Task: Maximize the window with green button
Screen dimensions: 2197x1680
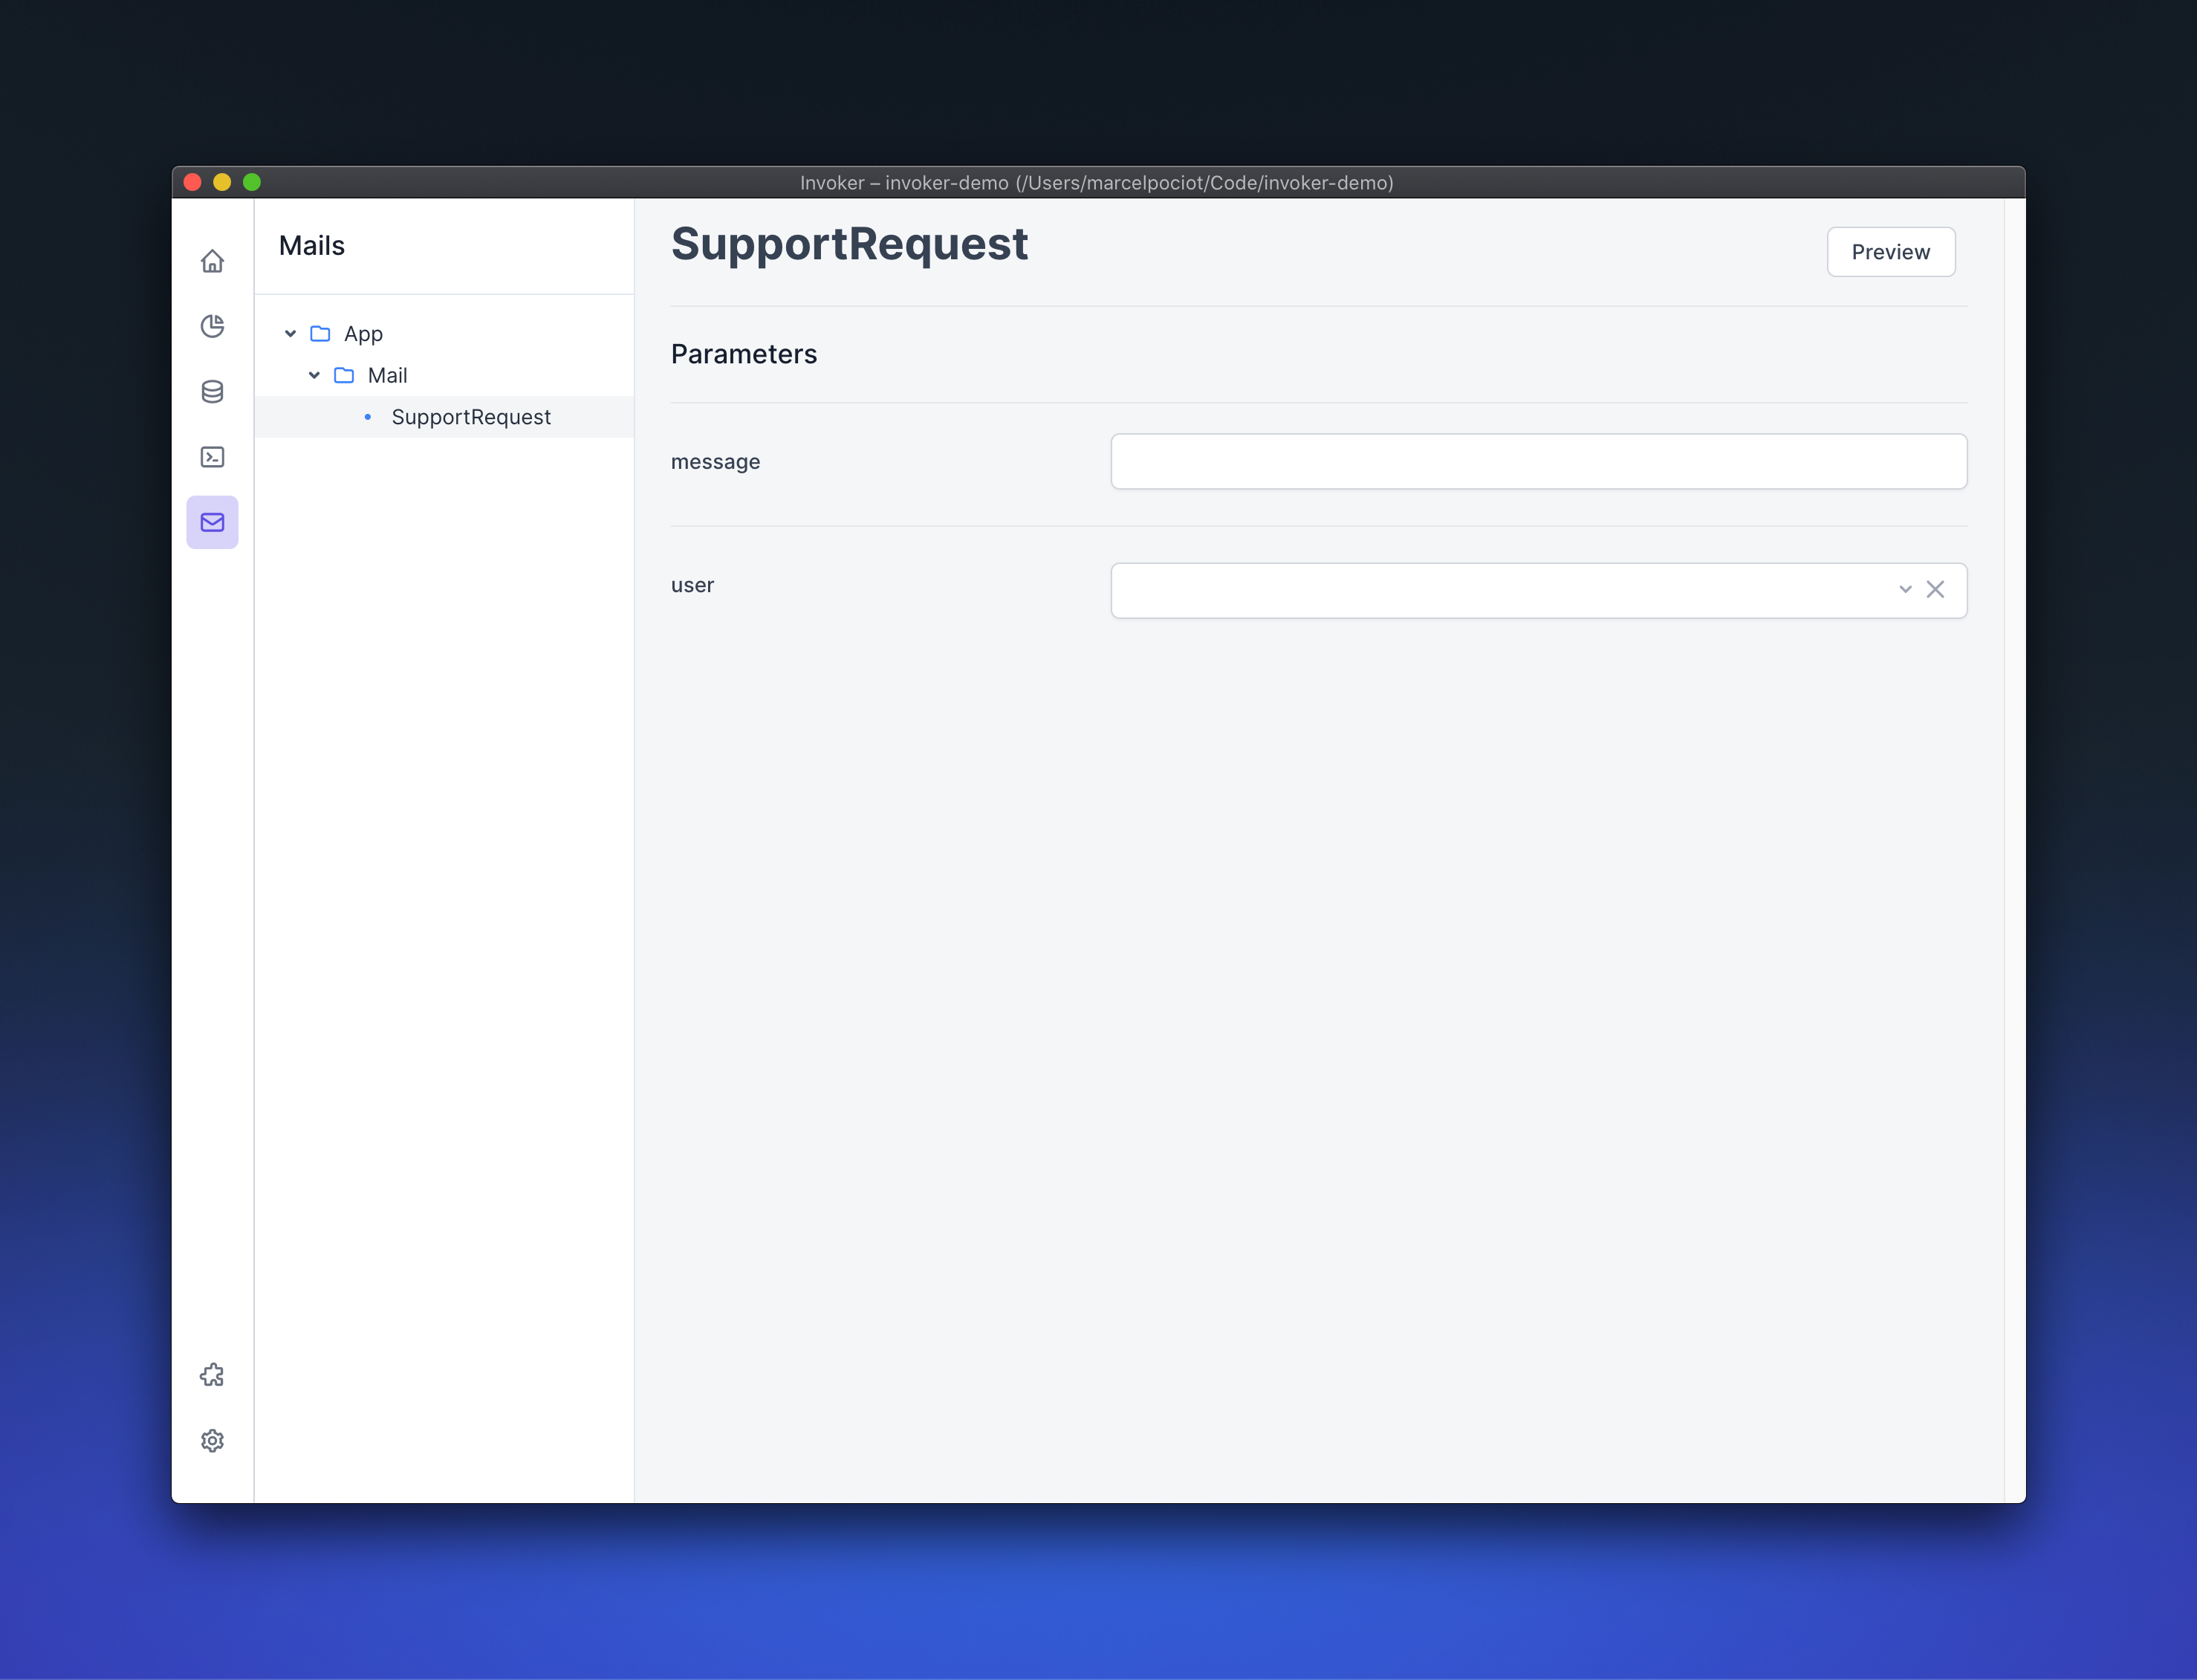Action: [252, 182]
